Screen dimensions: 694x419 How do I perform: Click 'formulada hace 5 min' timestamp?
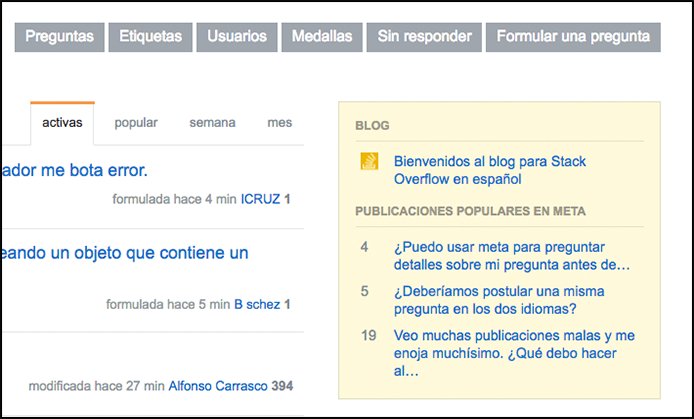pyautogui.click(x=168, y=304)
